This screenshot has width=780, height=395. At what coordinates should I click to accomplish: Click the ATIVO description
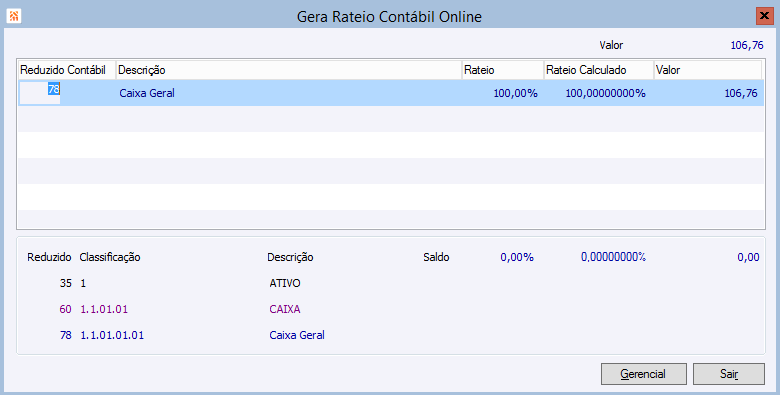285,283
